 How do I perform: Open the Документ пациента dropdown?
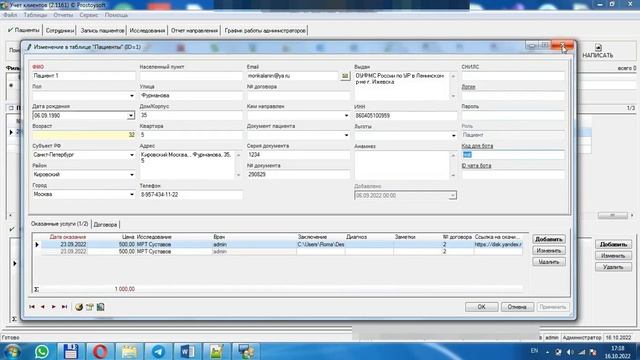346,135
